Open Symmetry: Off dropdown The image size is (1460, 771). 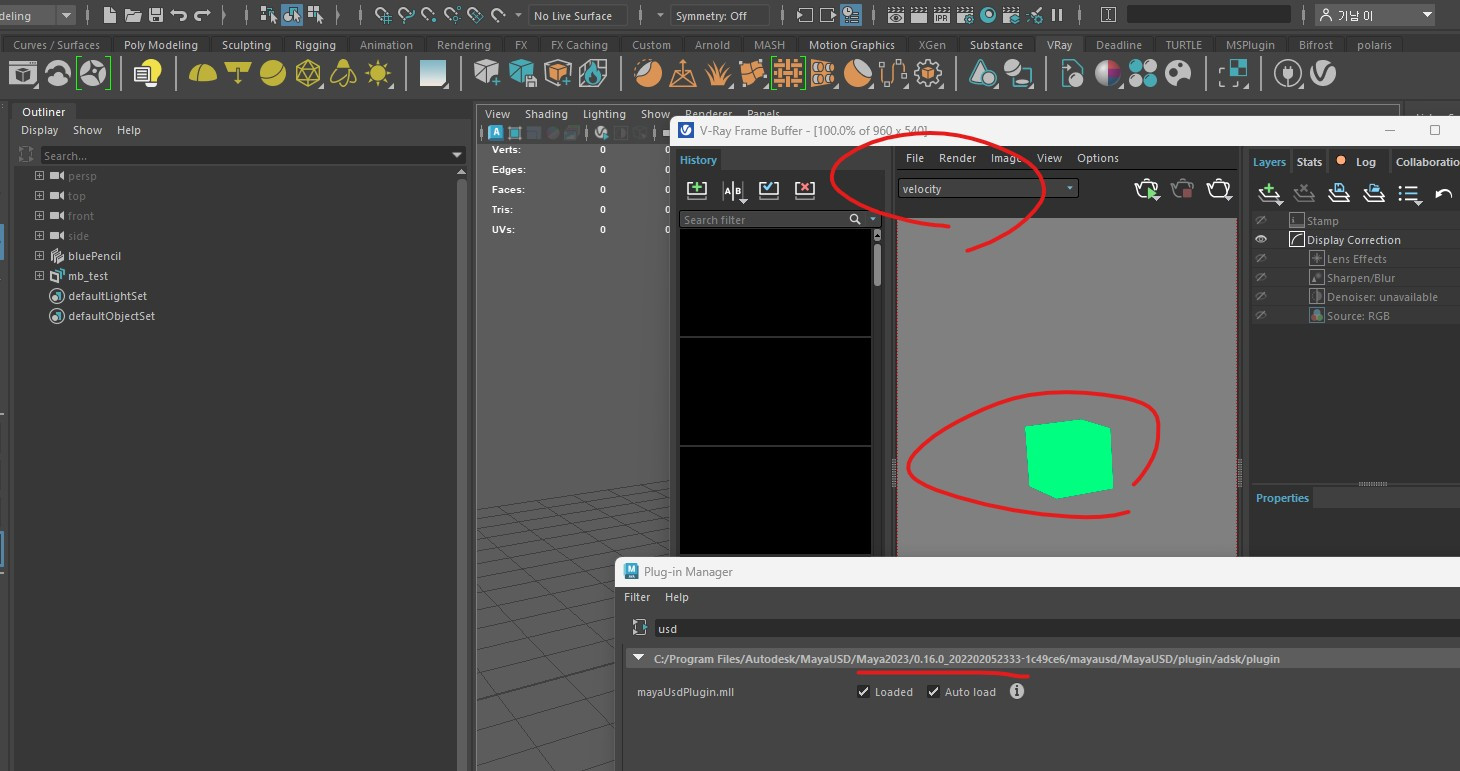pos(720,15)
